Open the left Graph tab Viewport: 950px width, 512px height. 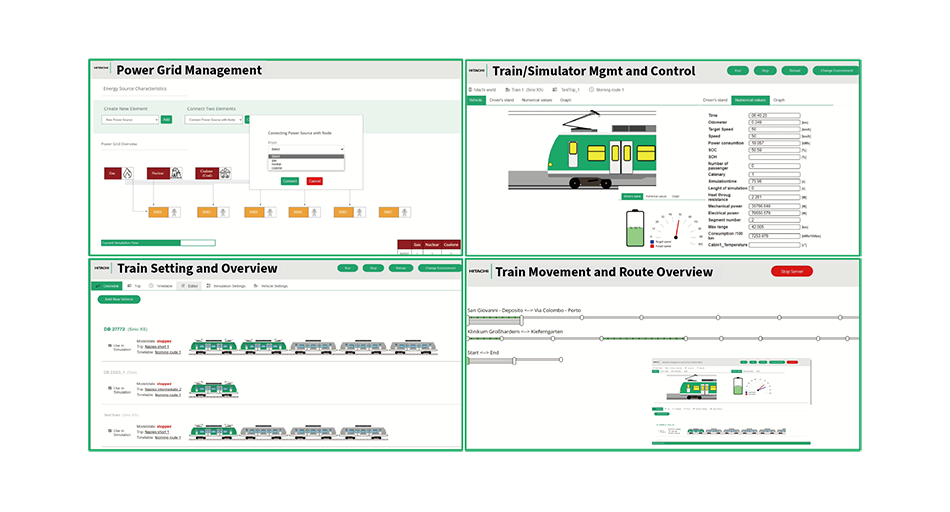[565, 100]
